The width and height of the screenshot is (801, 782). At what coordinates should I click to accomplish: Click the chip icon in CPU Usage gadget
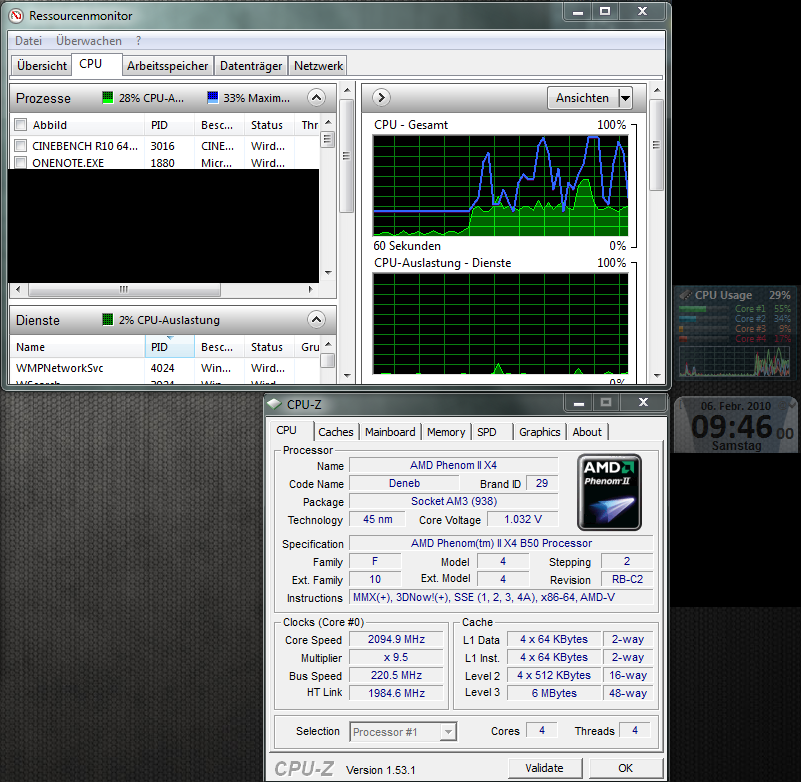[685, 295]
